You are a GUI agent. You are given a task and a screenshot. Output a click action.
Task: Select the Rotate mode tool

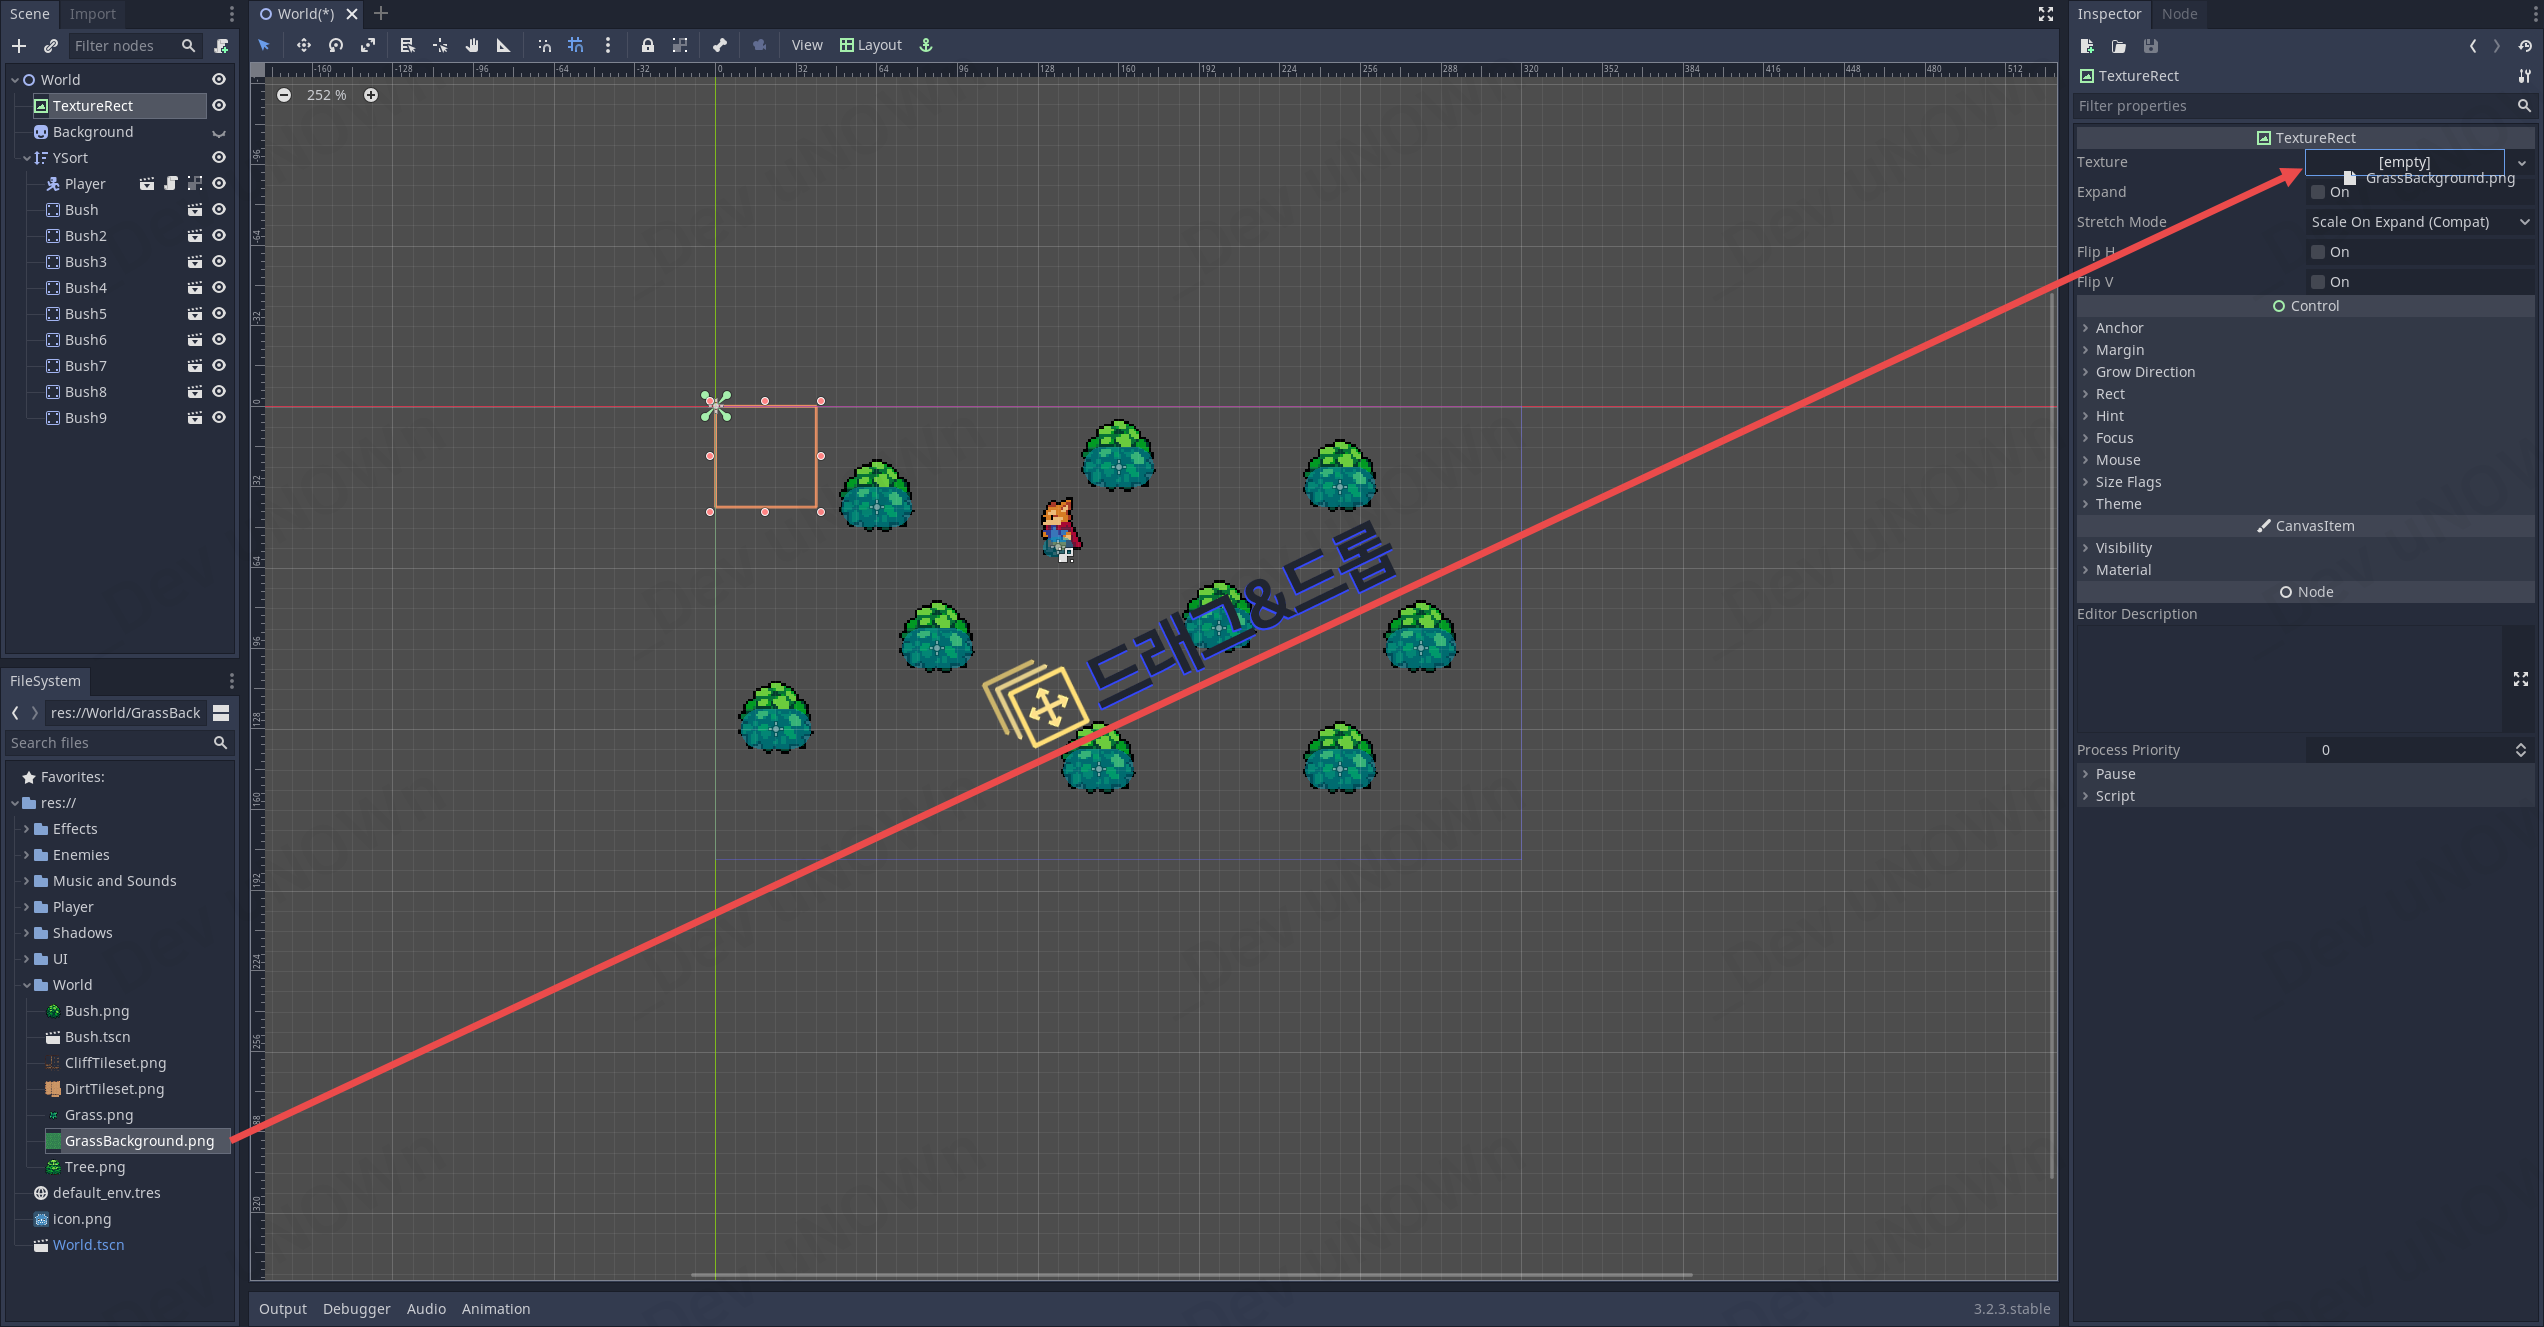(336, 45)
